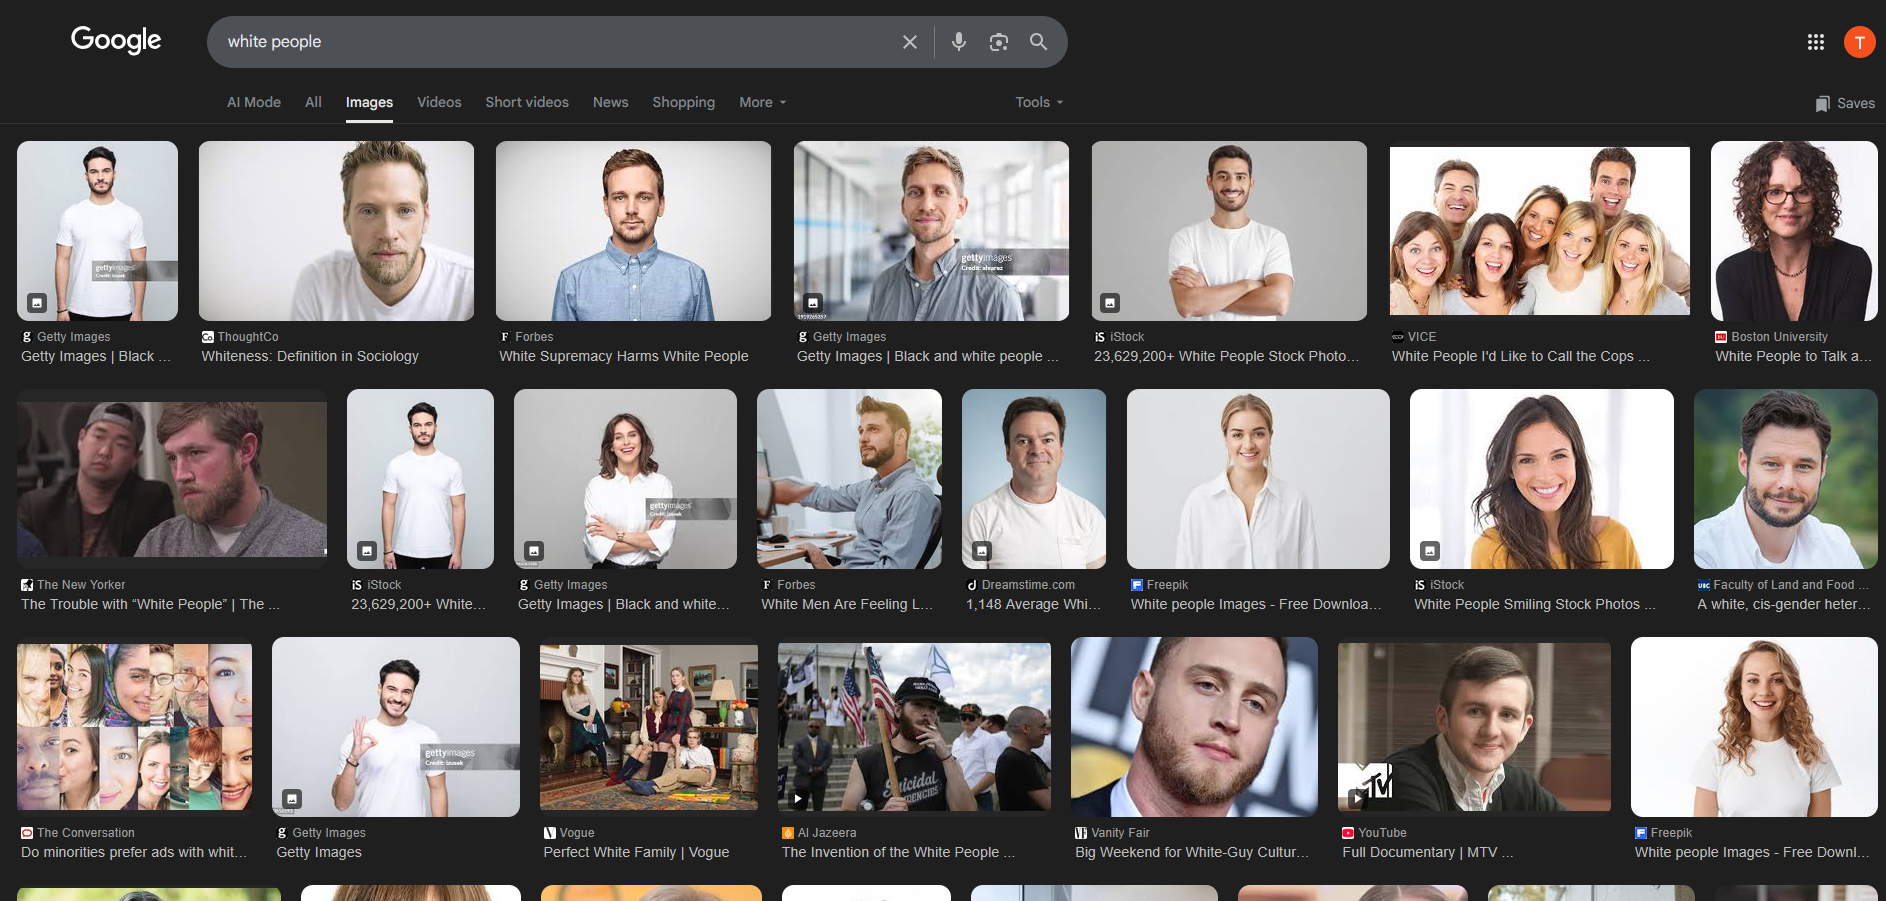Click The Conversation source favicon
Screen dimensions: 1886x901
tap(27, 833)
